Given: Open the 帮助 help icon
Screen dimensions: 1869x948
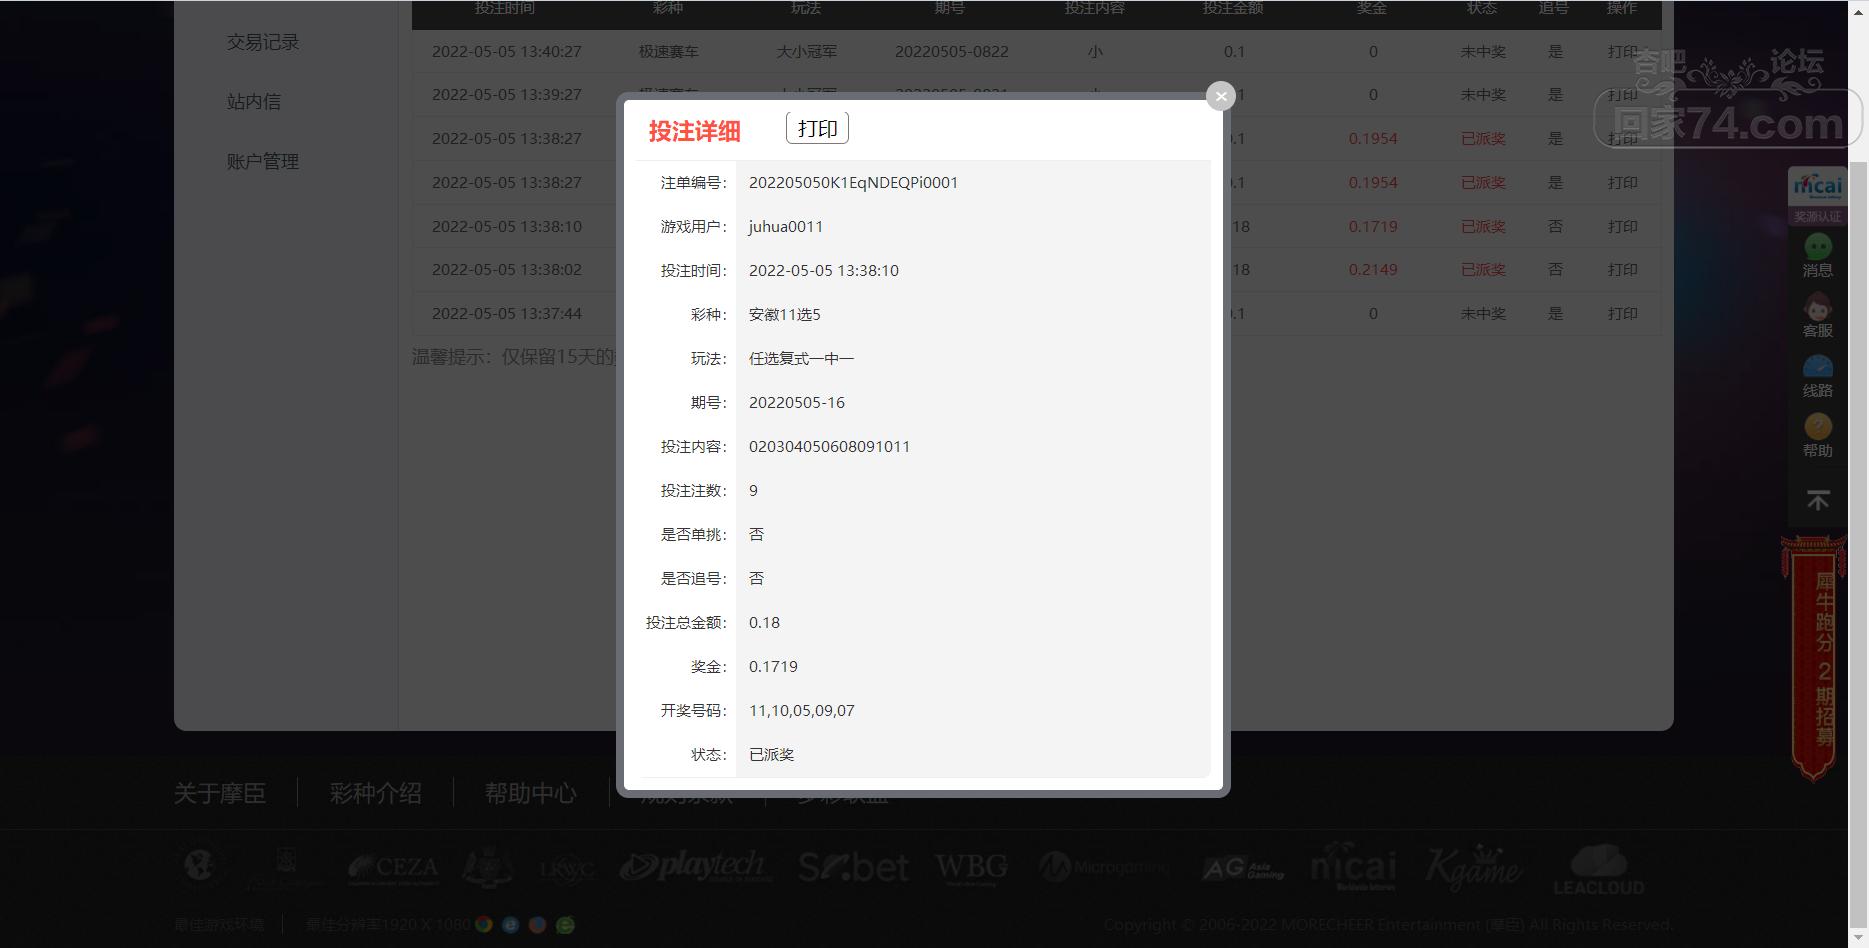Looking at the screenshot, I should [x=1817, y=436].
